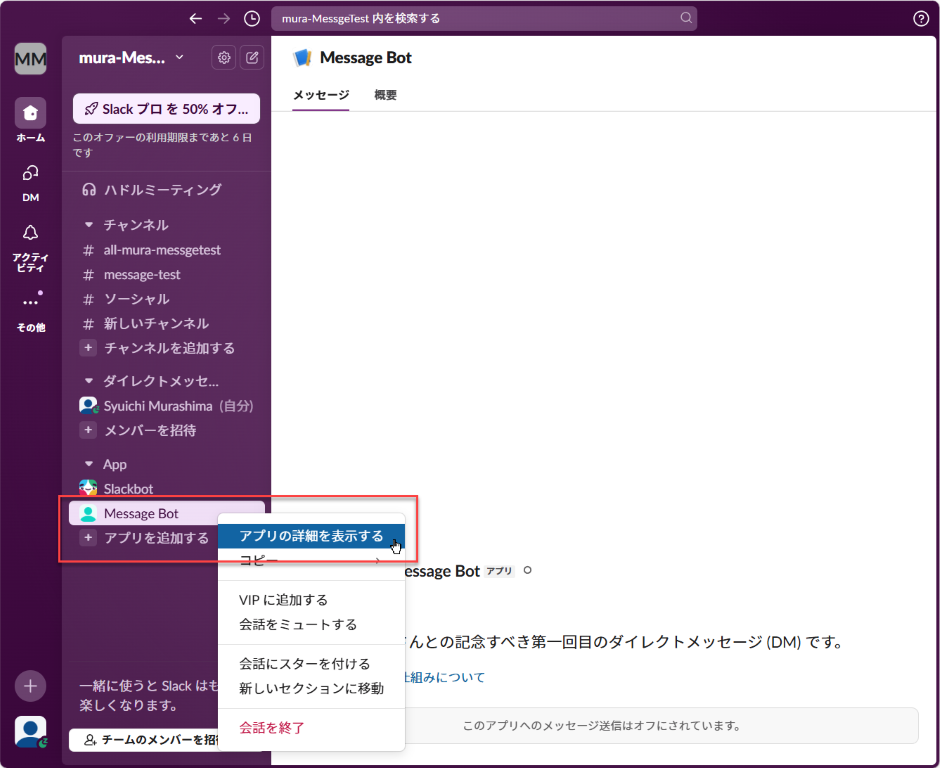This screenshot has width=940, height=768.
Task: Click the plus icon beside メンバーを招待
Action: (x=88, y=430)
